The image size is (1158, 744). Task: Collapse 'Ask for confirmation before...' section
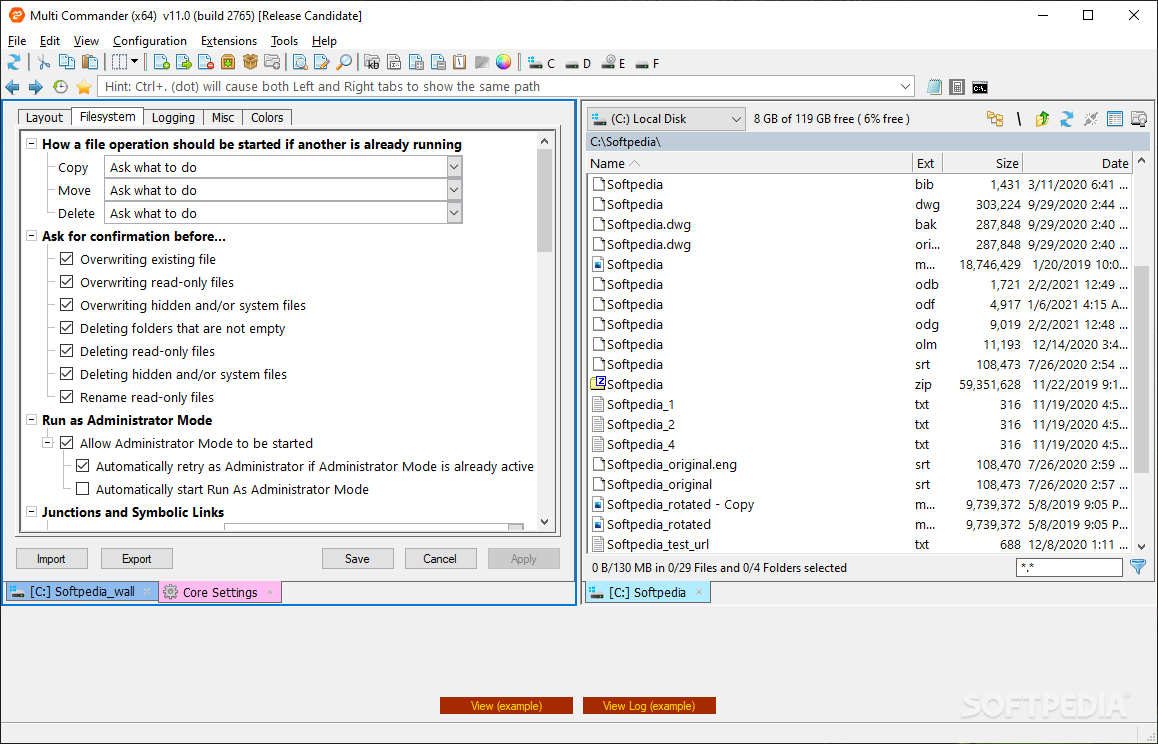32,236
